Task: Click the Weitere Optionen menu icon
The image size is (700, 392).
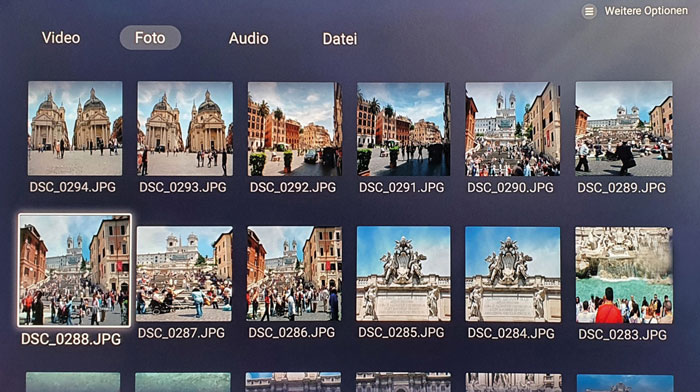Action: 589,12
